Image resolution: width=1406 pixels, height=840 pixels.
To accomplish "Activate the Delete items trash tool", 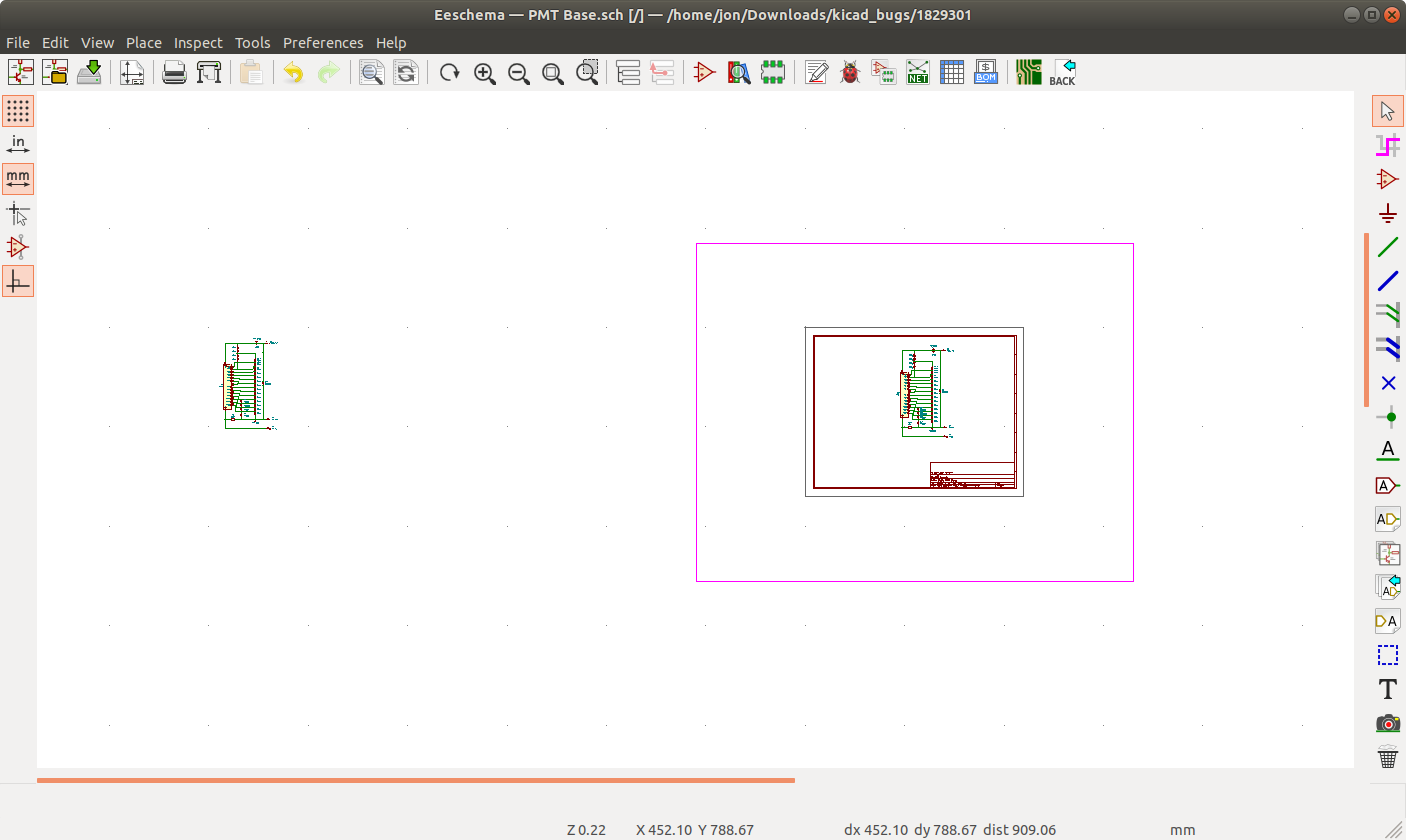I will (x=1388, y=757).
